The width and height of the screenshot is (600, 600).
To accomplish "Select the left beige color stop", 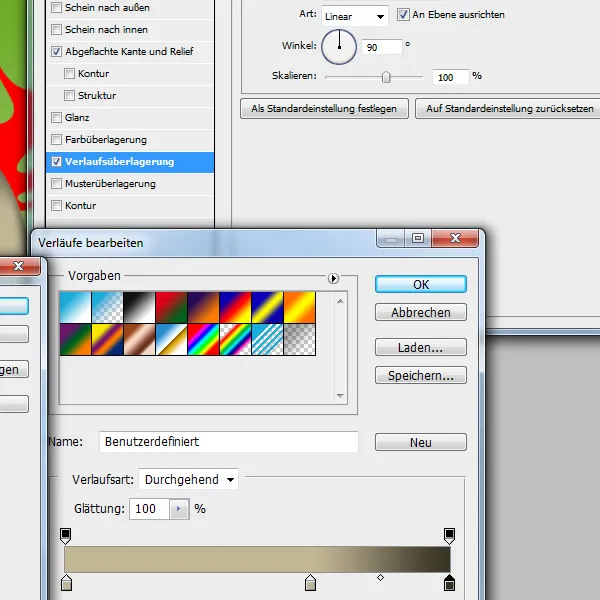I will click(x=67, y=582).
